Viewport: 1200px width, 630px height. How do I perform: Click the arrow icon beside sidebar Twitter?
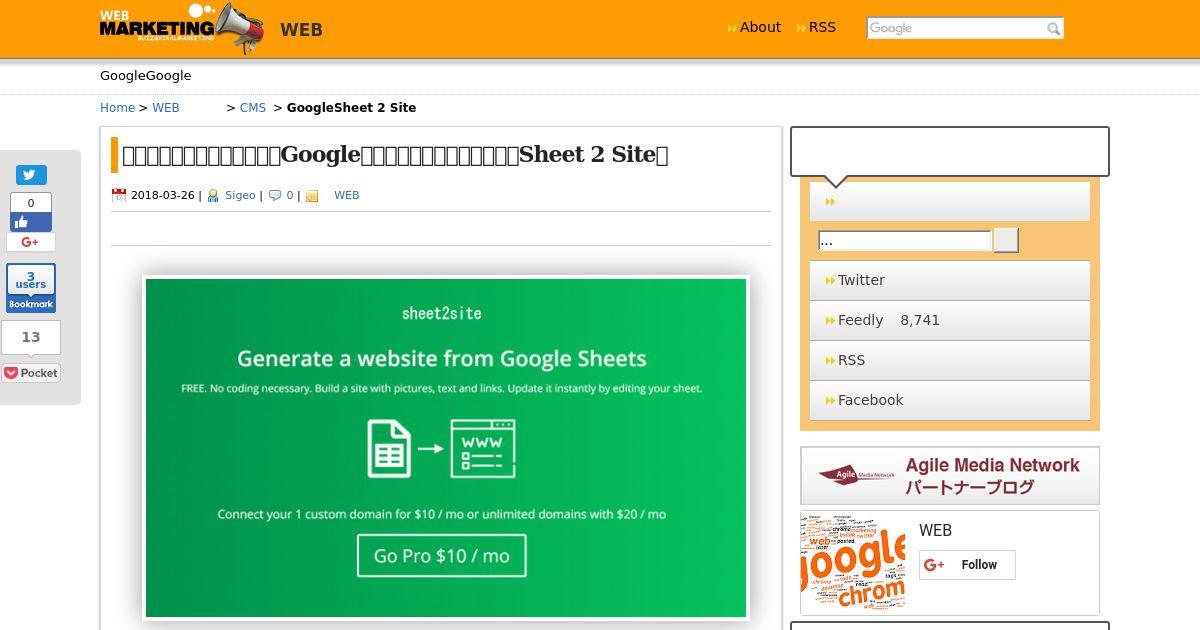(830, 281)
